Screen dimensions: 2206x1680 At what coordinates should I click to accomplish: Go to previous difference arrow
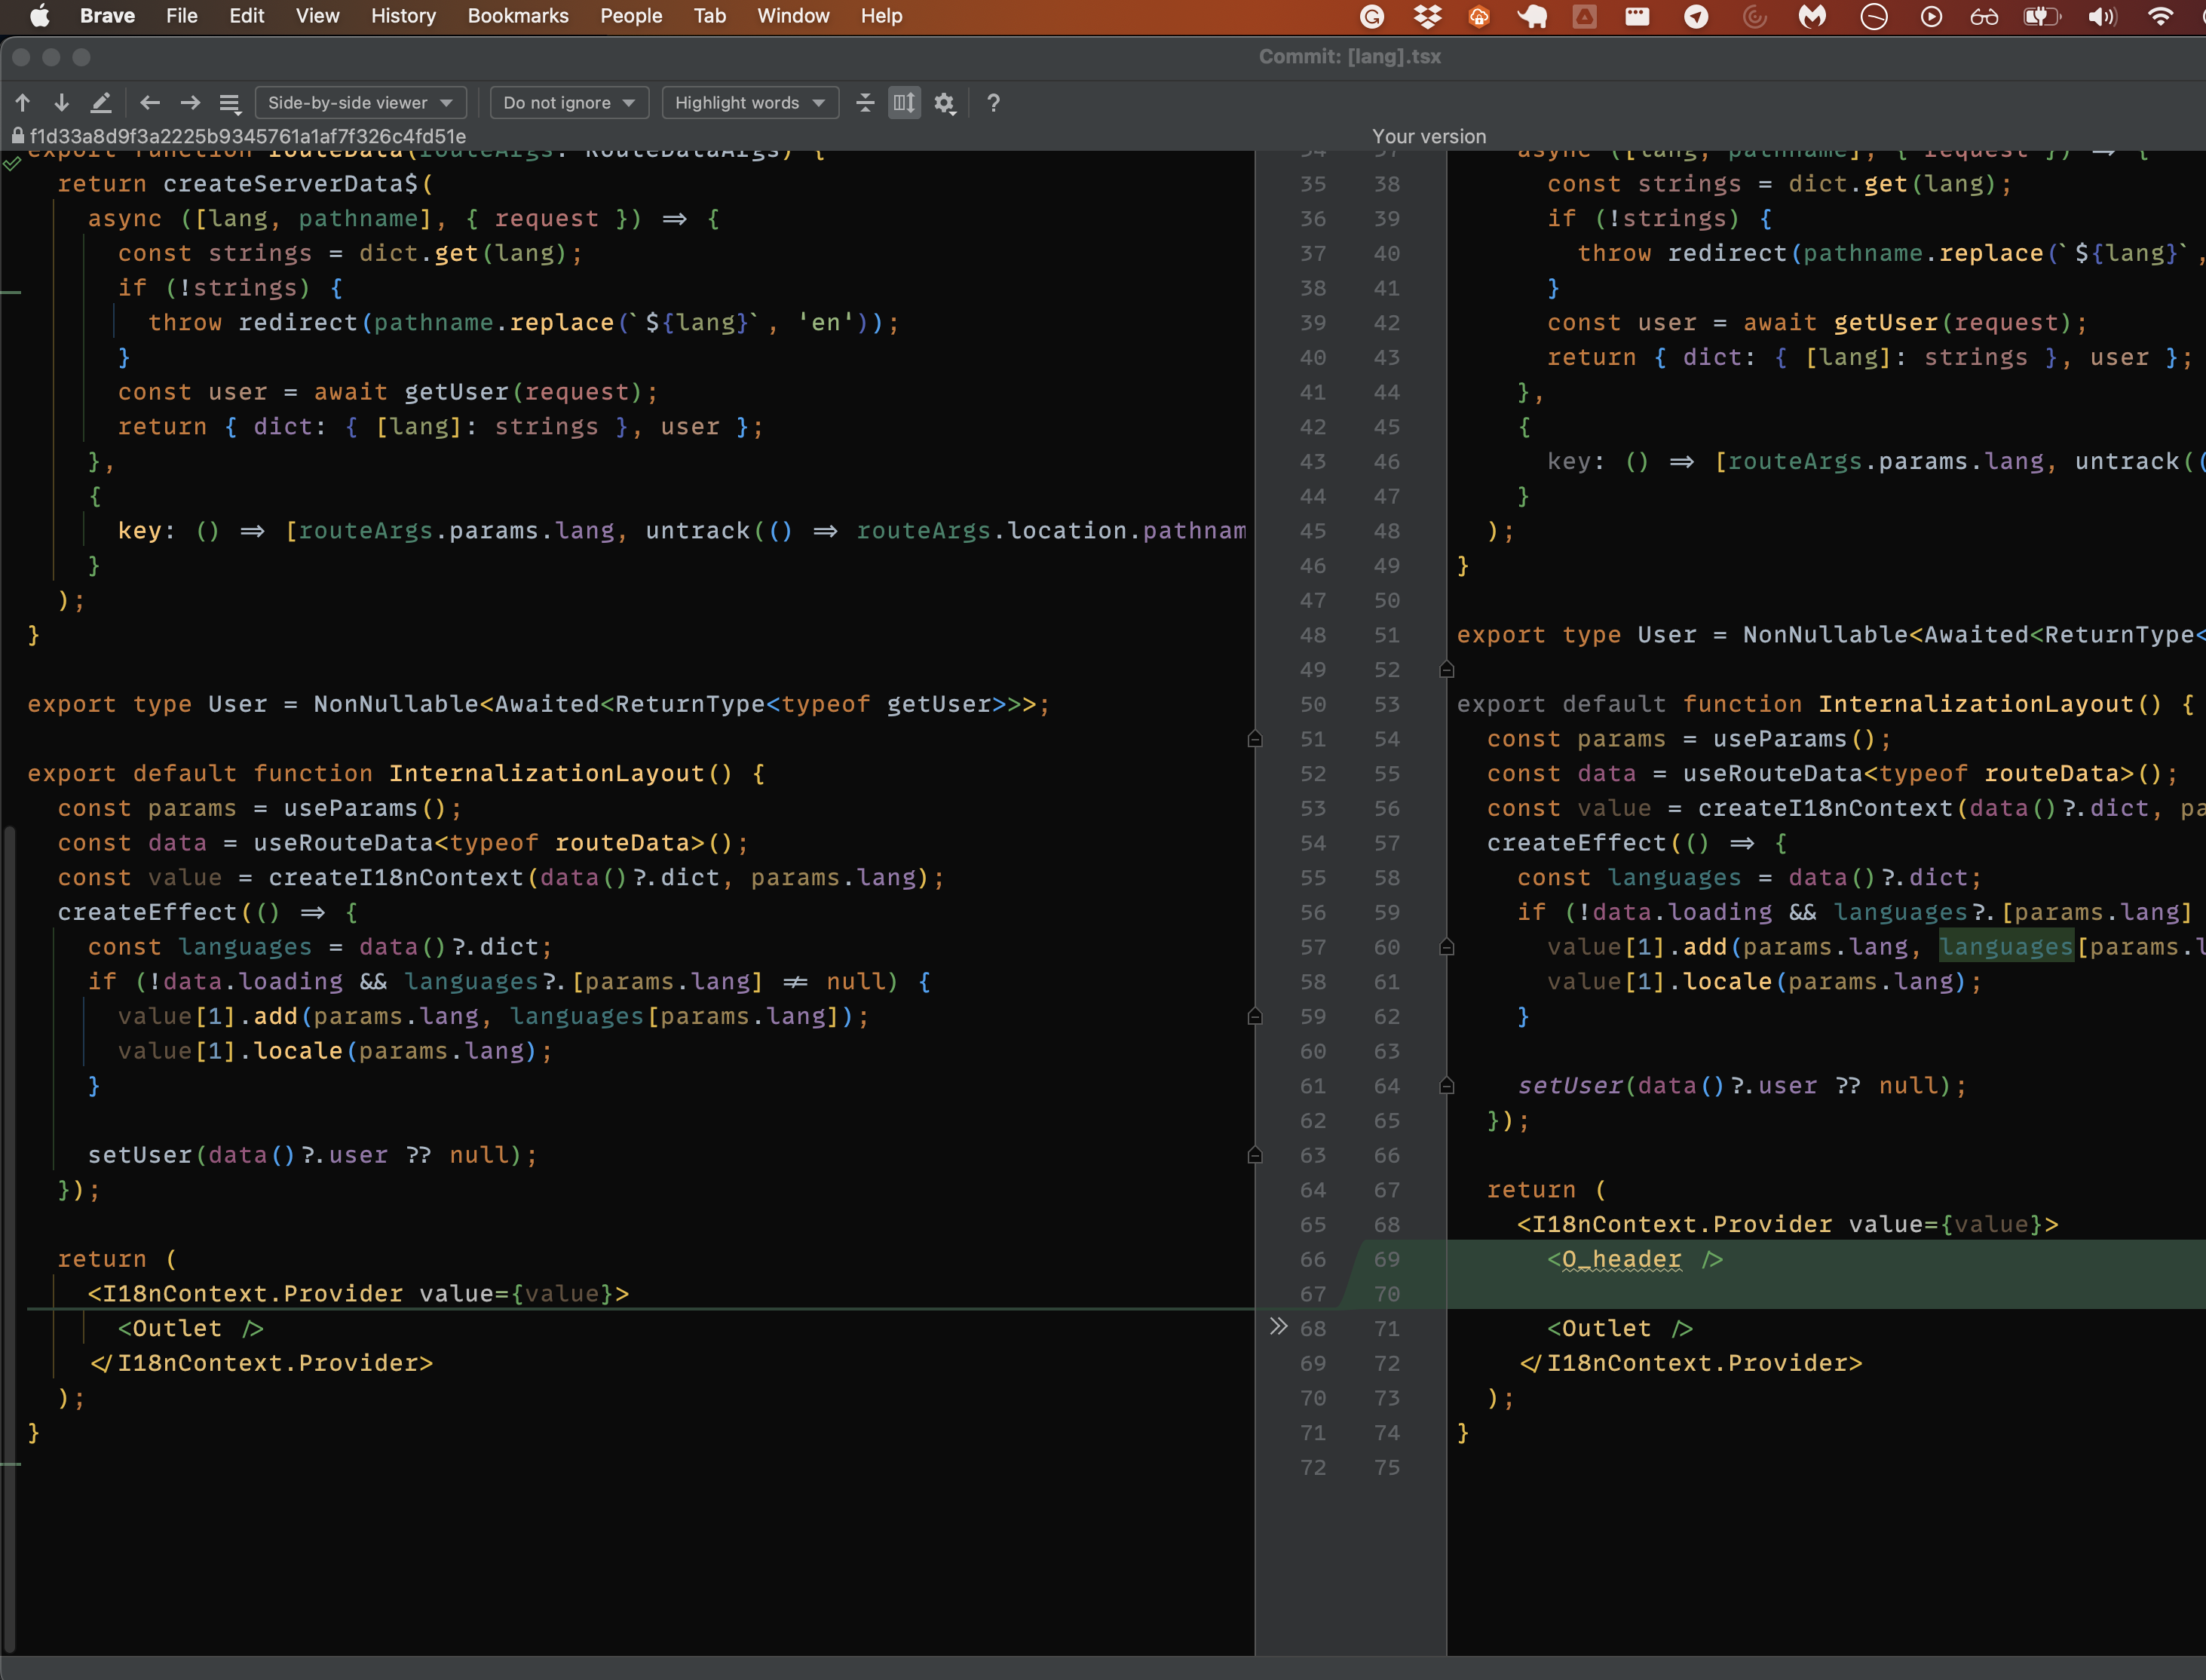pyautogui.click(x=23, y=102)
